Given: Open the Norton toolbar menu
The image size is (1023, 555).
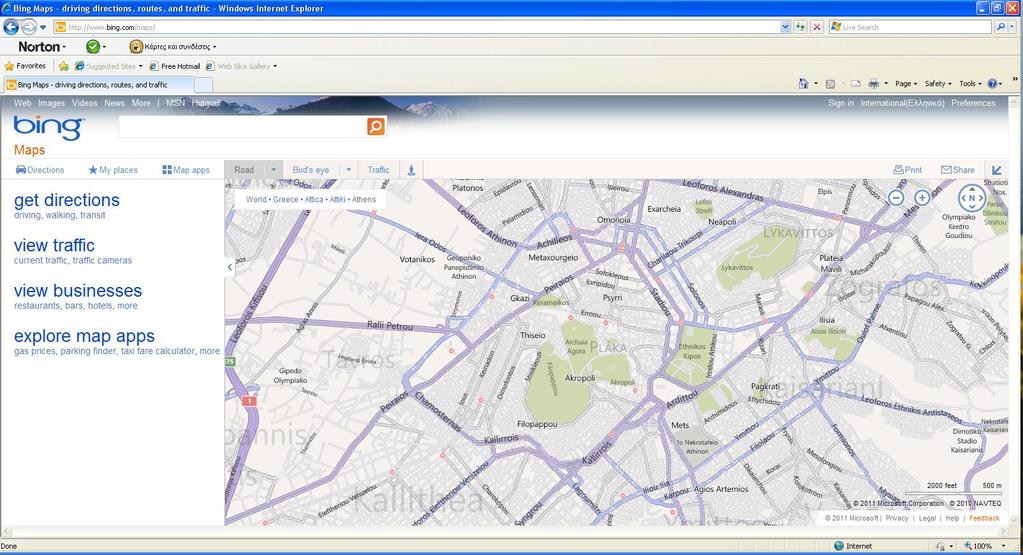Looking at the screenshot, I should tap(42, 46).
